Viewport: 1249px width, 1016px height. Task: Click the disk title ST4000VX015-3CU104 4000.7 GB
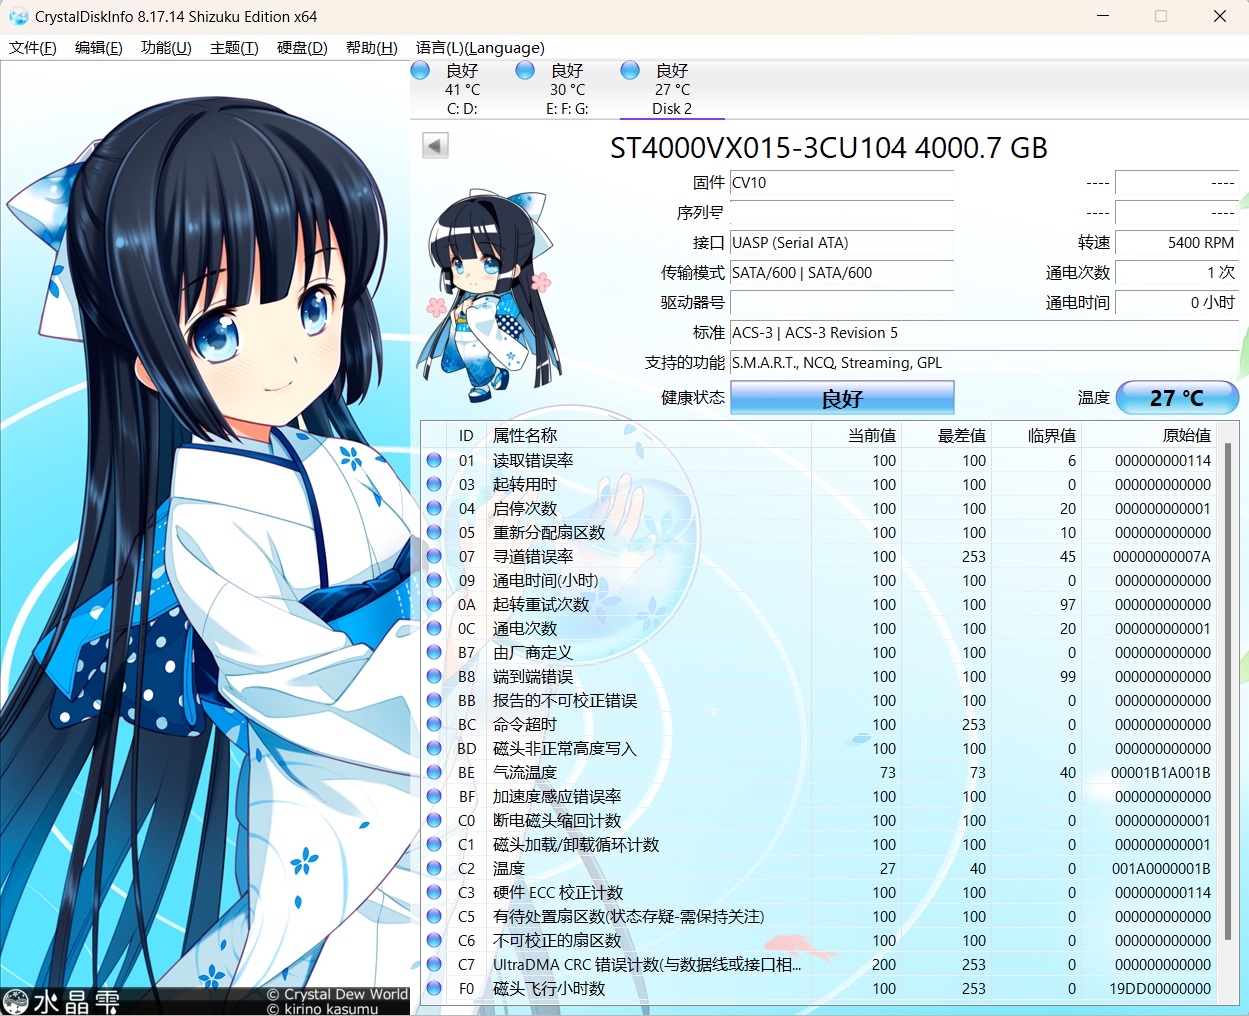click(x=829, y=148)
